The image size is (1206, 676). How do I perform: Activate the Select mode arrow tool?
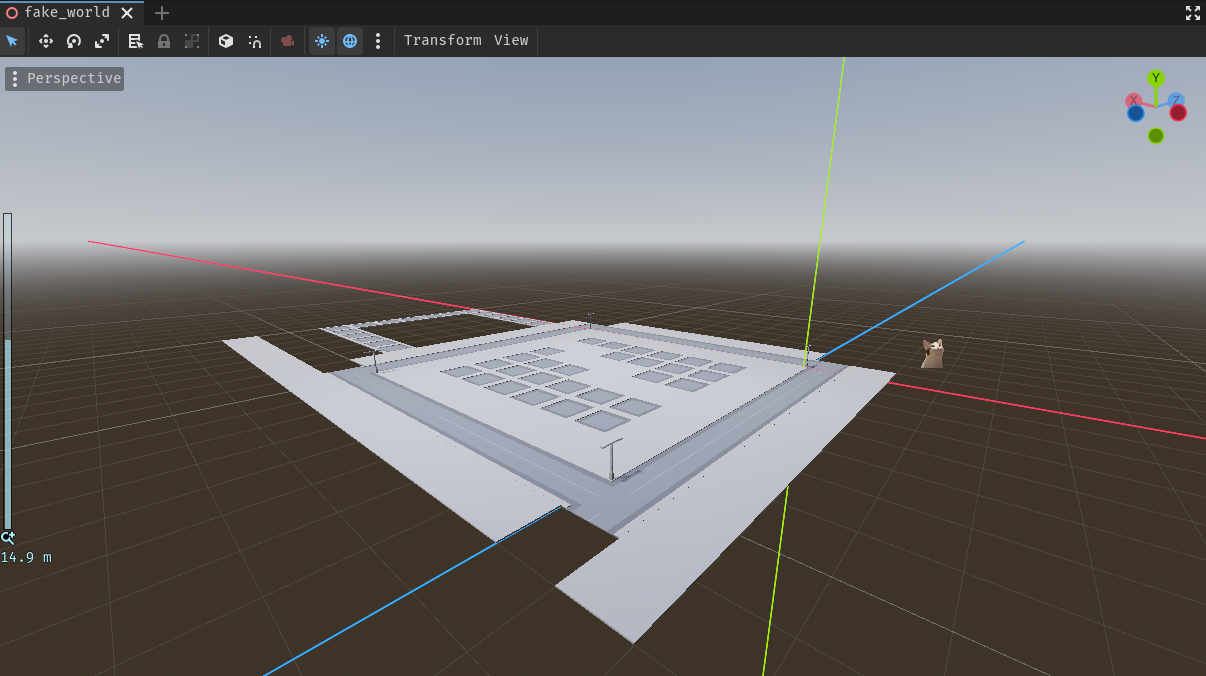click(x=12, y=41)
